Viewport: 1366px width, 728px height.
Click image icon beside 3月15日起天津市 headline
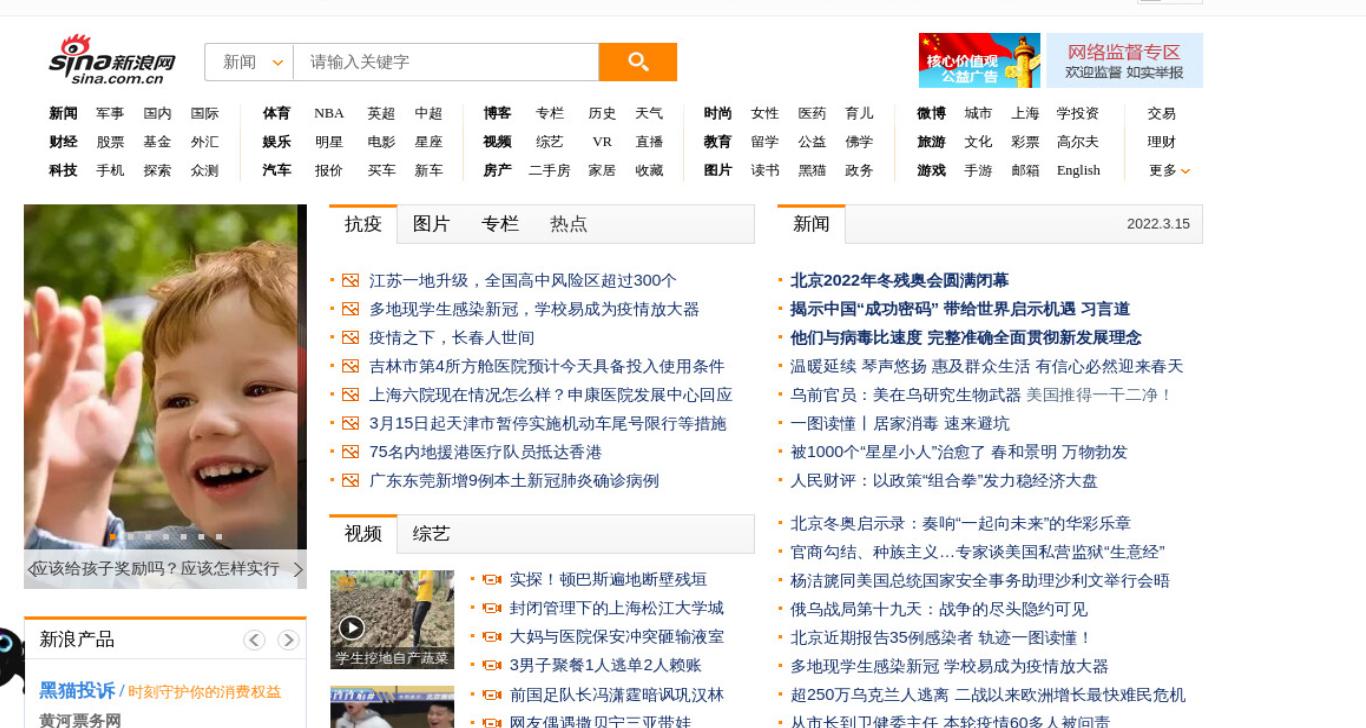(350, 424)
